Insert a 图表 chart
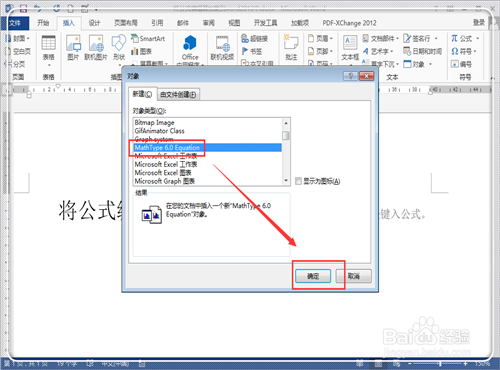500x370 pixels. click(x=142, y=51)
